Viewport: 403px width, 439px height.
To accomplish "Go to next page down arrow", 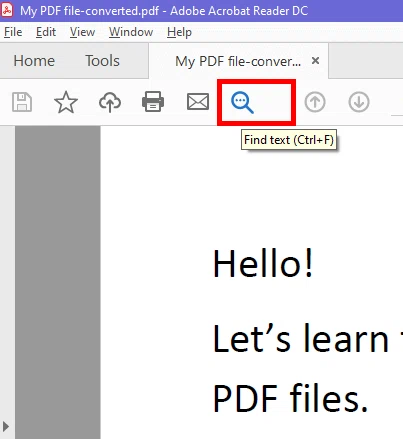I will tap(359, 102).
